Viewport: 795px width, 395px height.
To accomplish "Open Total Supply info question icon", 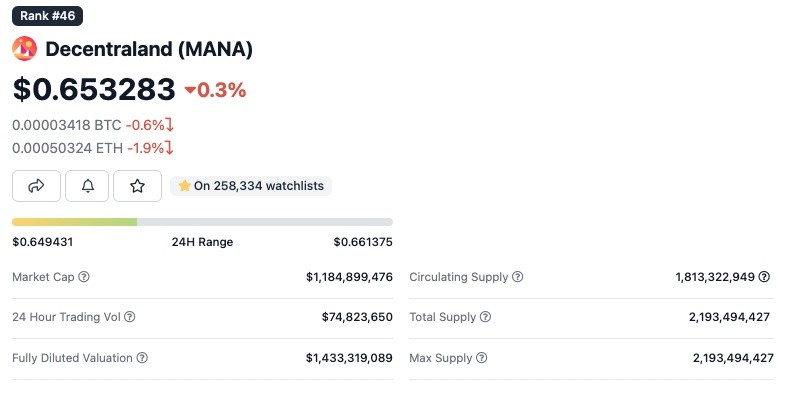I will coord(485,317).
